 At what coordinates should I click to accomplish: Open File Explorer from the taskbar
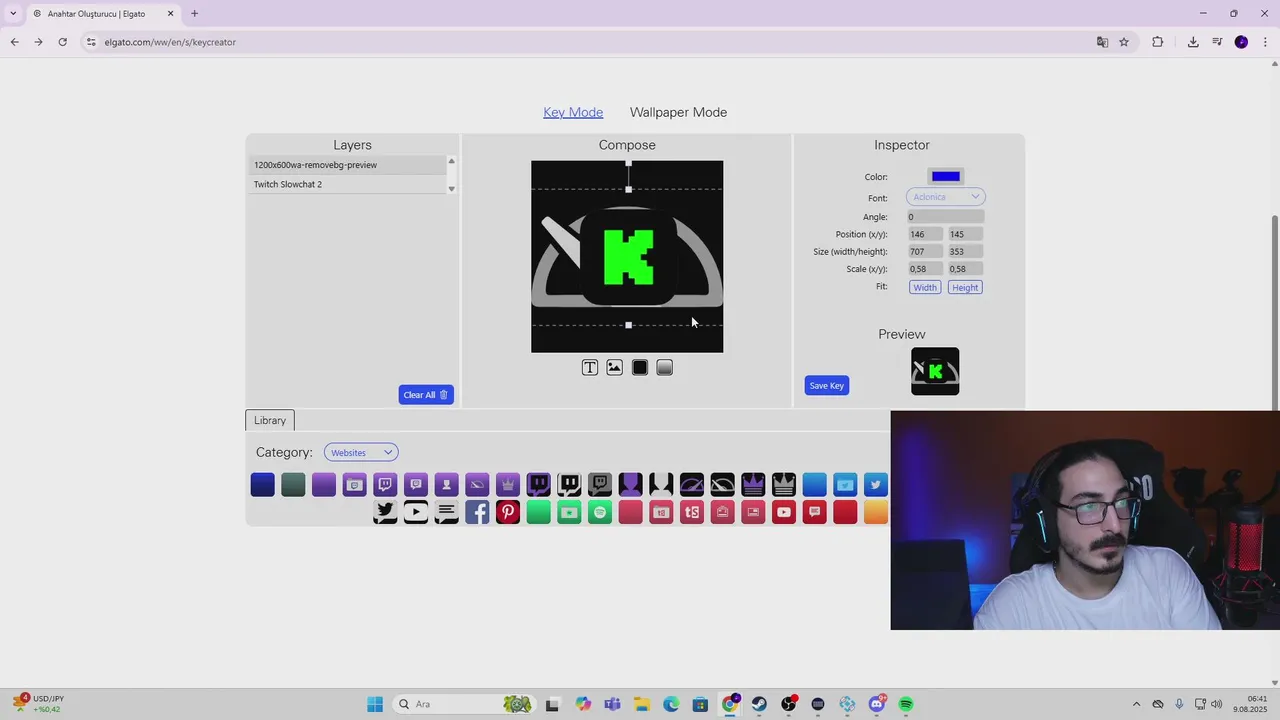pyautogui.click(x=641, y=704)
